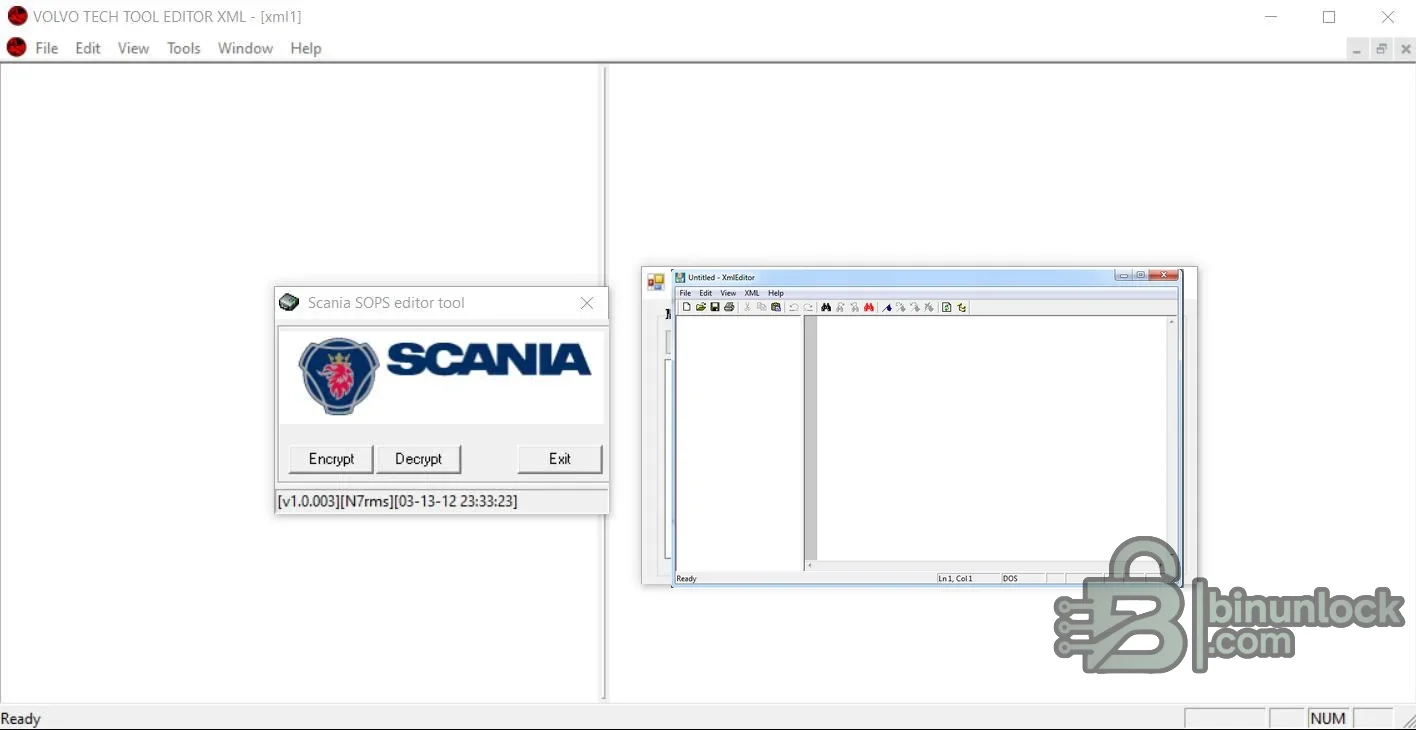Open the Edit menu in main menu bar
Image resolution: width=1416 pixels, height=730 pixels.
tap(88, 48)
